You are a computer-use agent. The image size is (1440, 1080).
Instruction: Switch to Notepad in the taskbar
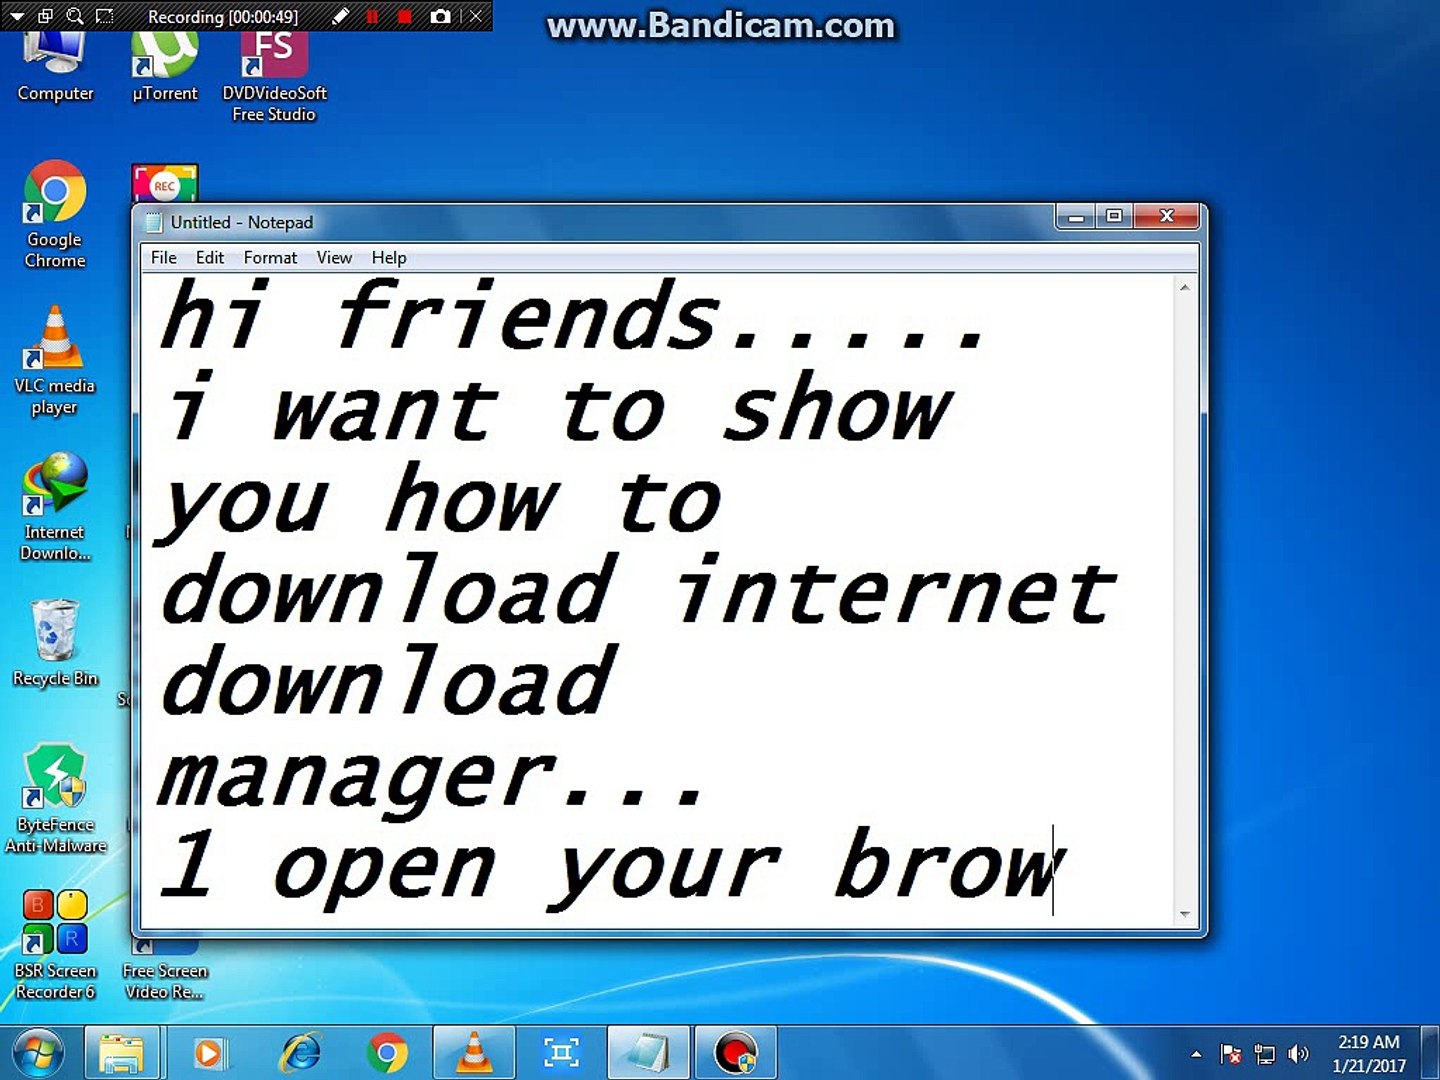pos(648,1053)
